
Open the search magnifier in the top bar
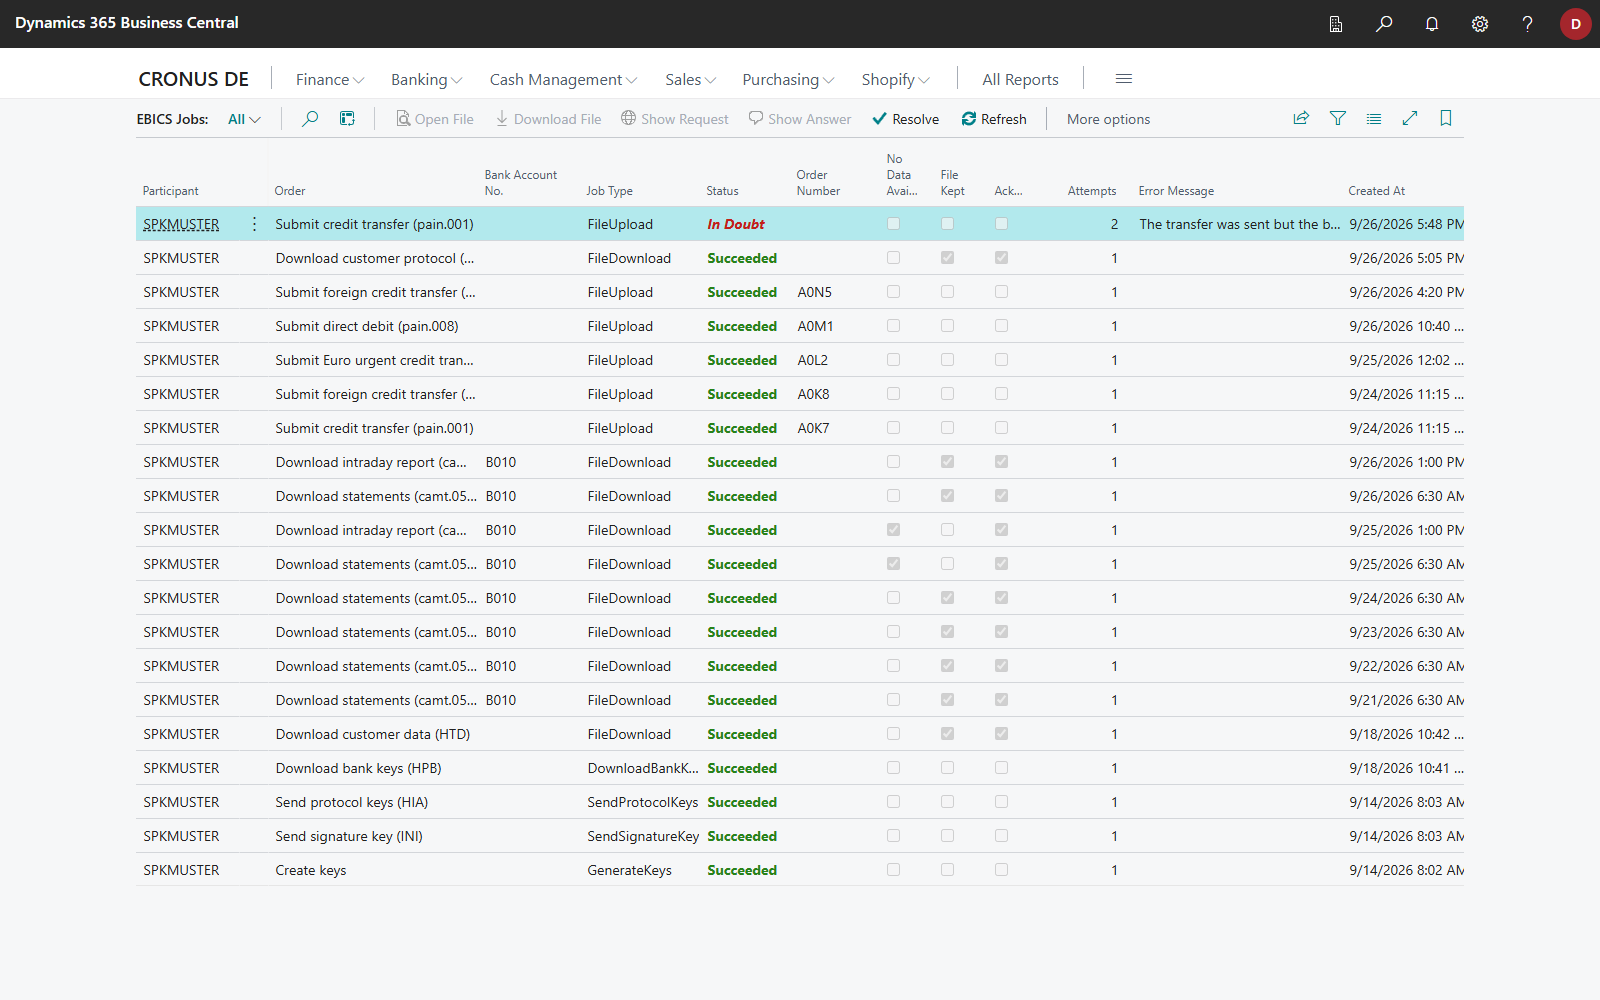tap(1384, 23)
